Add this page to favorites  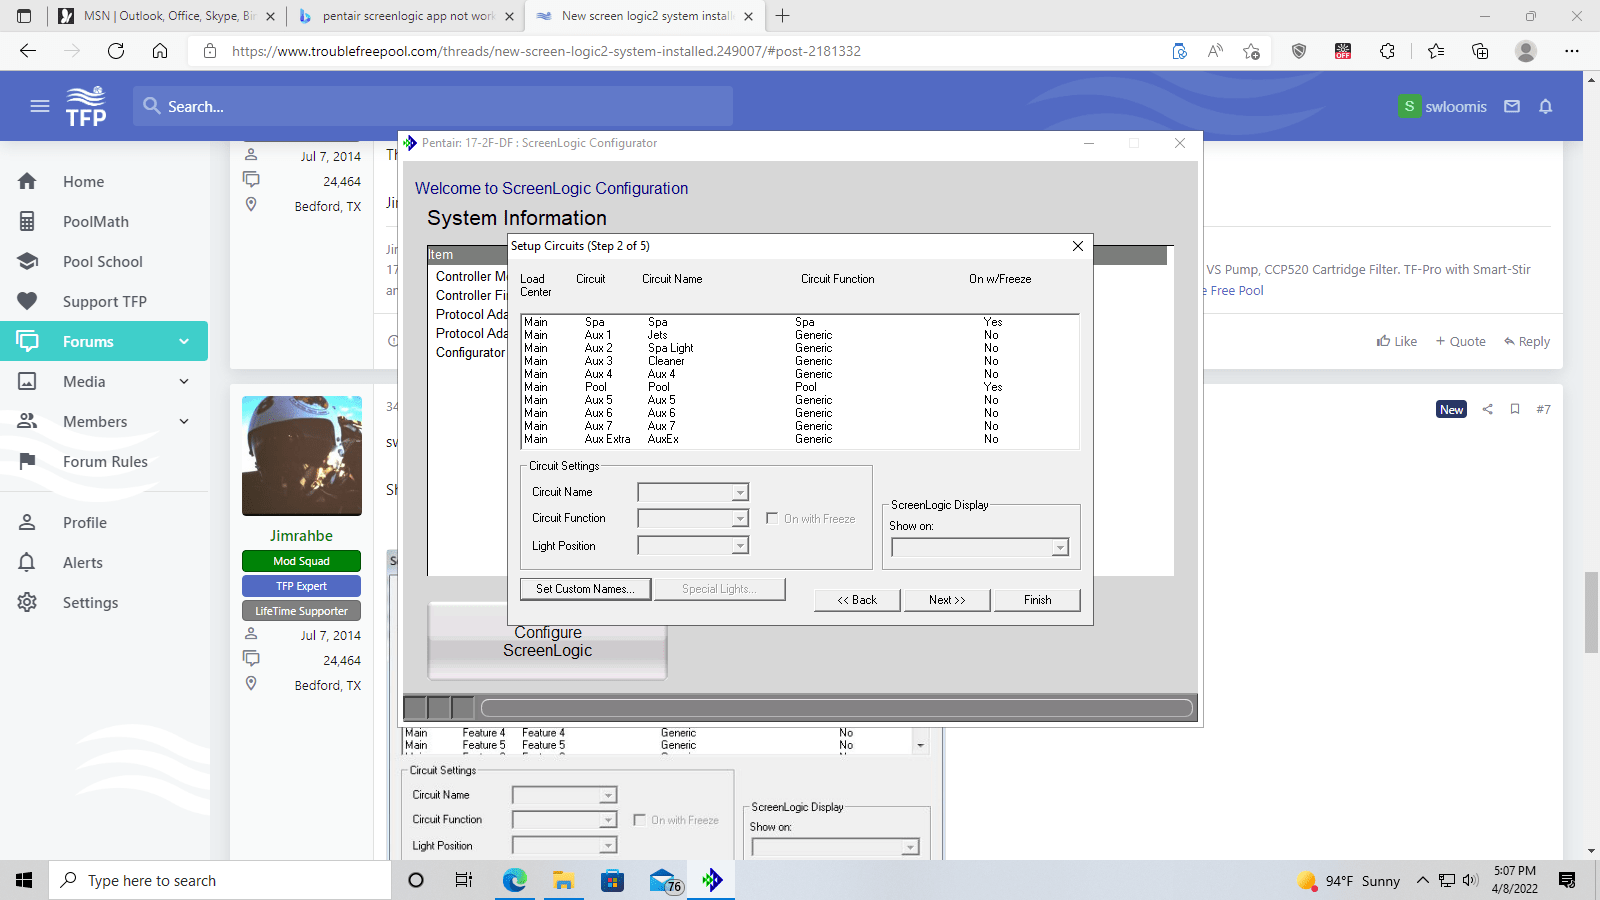[1251, 51]
